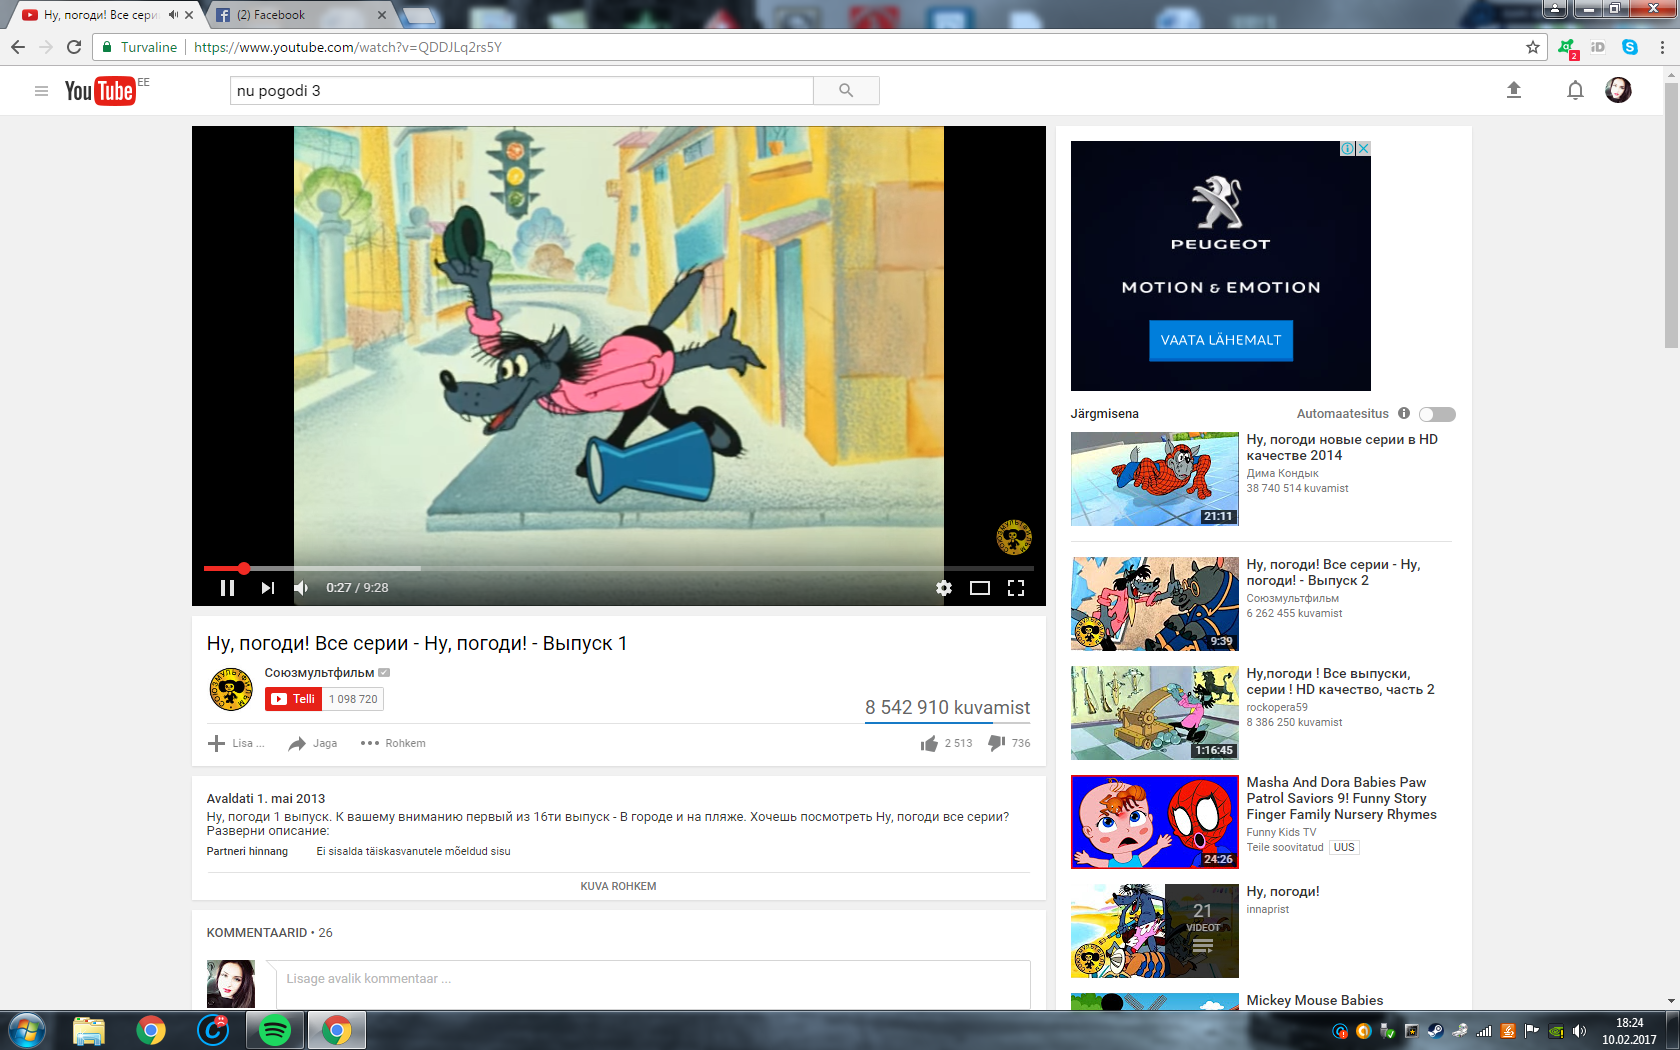Open the YouTube hamburger guide menu
Image resolution: width=1680 pixels, height=1050 pixels.
point(41,91)
